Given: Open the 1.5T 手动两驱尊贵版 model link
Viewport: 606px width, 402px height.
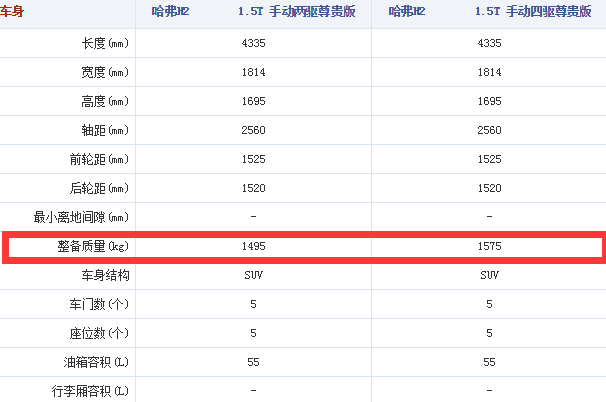Looking at the screenshot, I should click(x=296, y=11).
